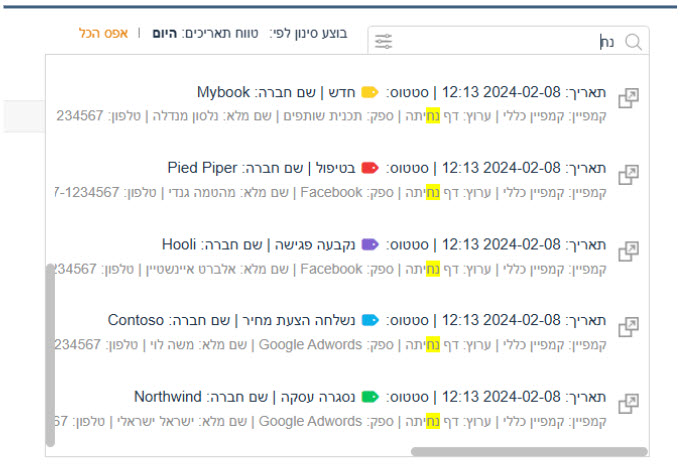Click the magnifying glass search icon
681x466 pixels.
click(x=633, y=41)
